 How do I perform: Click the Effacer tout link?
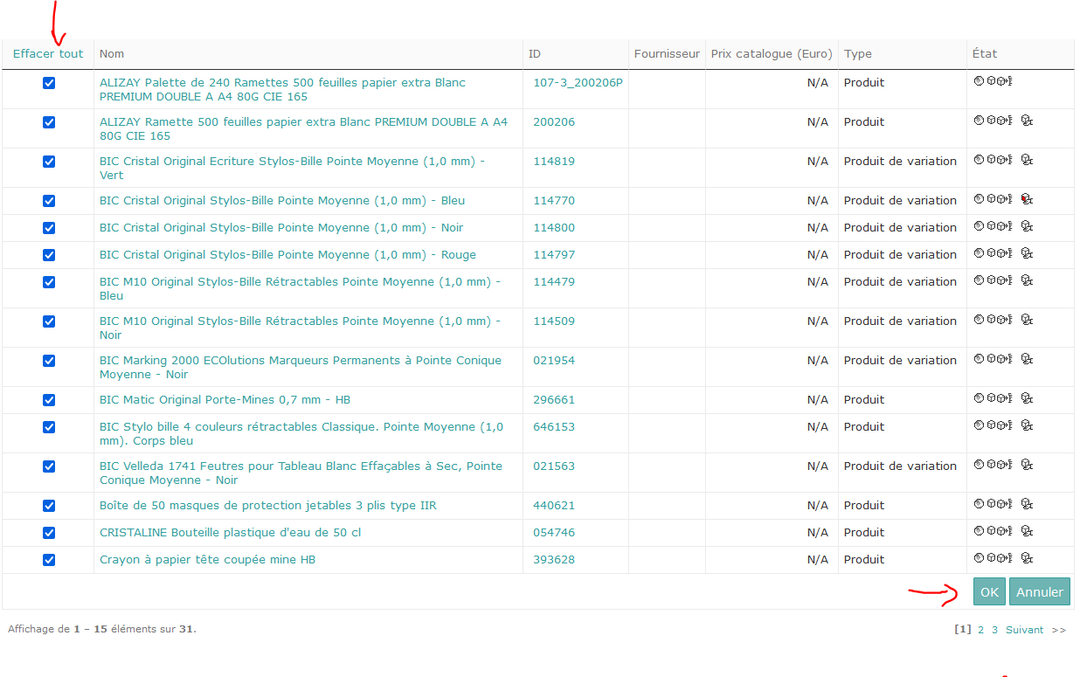[48, 54]
